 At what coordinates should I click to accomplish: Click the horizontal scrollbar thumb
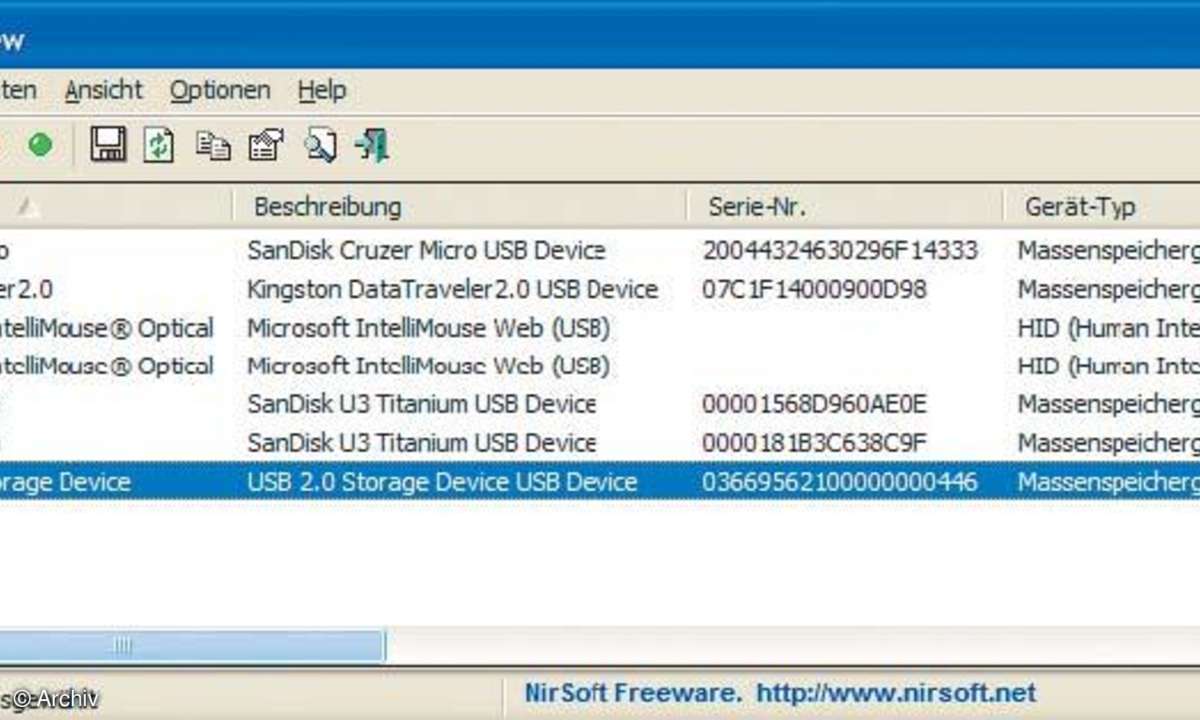(192, 646)
